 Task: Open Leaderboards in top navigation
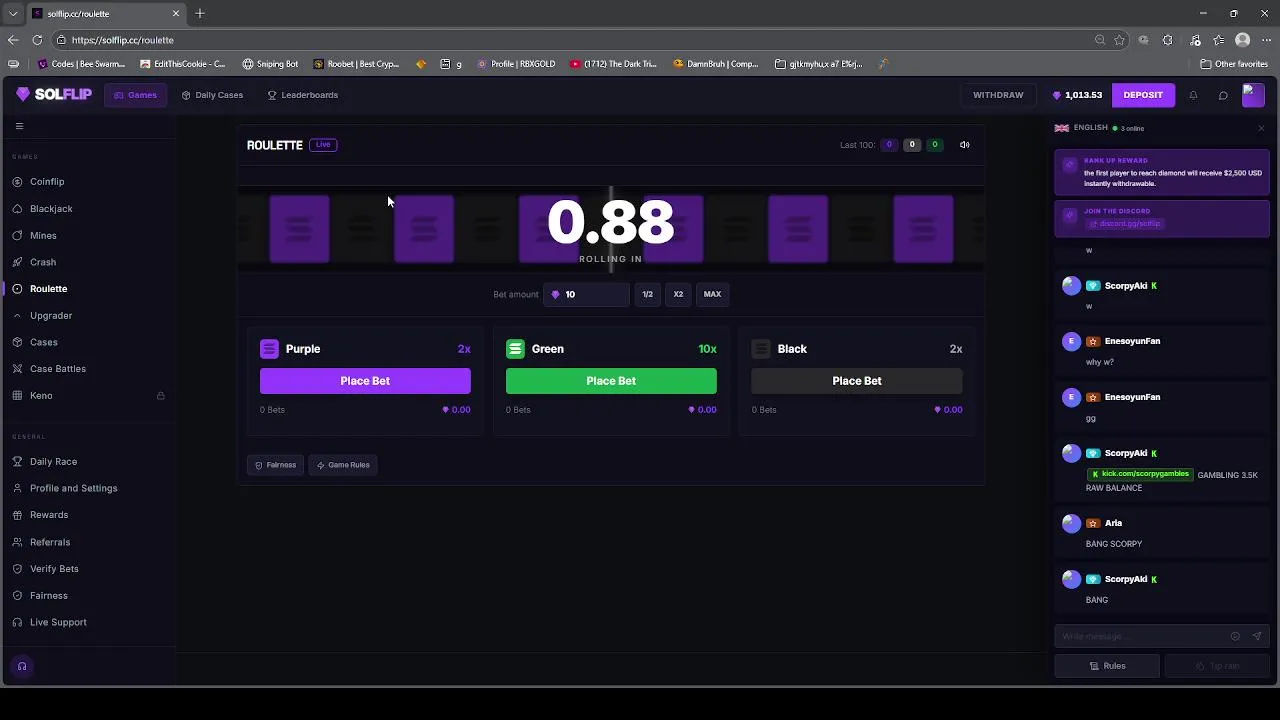click(x=303, y=95)
